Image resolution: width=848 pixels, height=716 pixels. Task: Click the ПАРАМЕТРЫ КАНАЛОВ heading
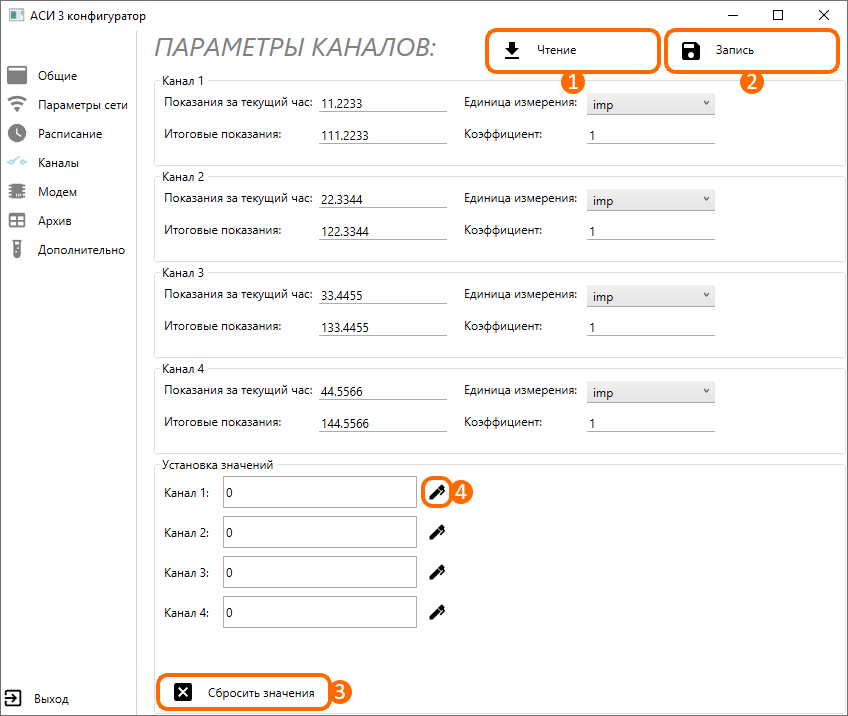[295, 48]
